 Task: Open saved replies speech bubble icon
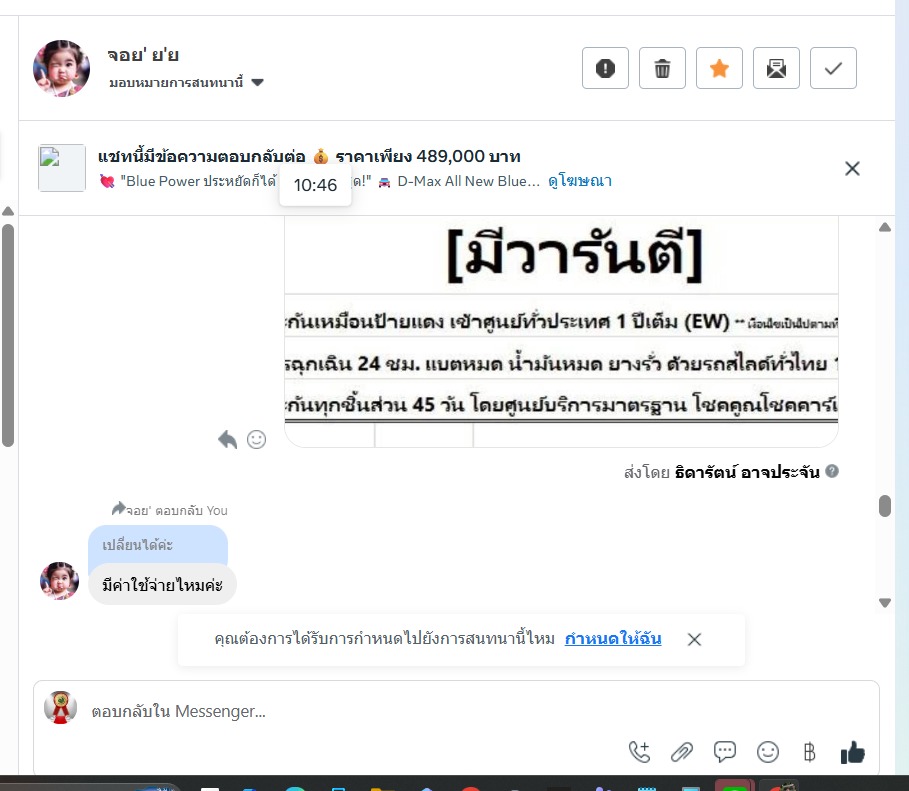point(725,752)
